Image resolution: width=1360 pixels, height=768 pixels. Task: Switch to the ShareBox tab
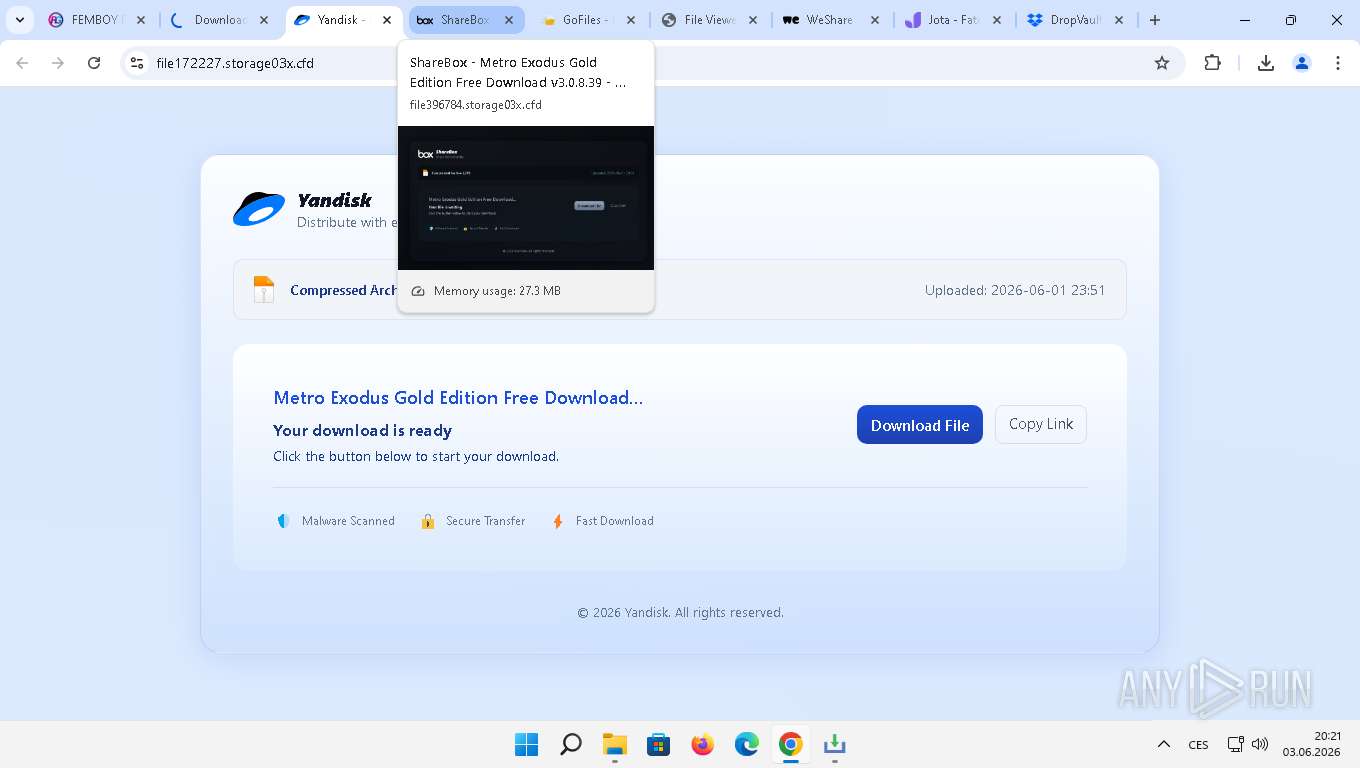(467, 20)
